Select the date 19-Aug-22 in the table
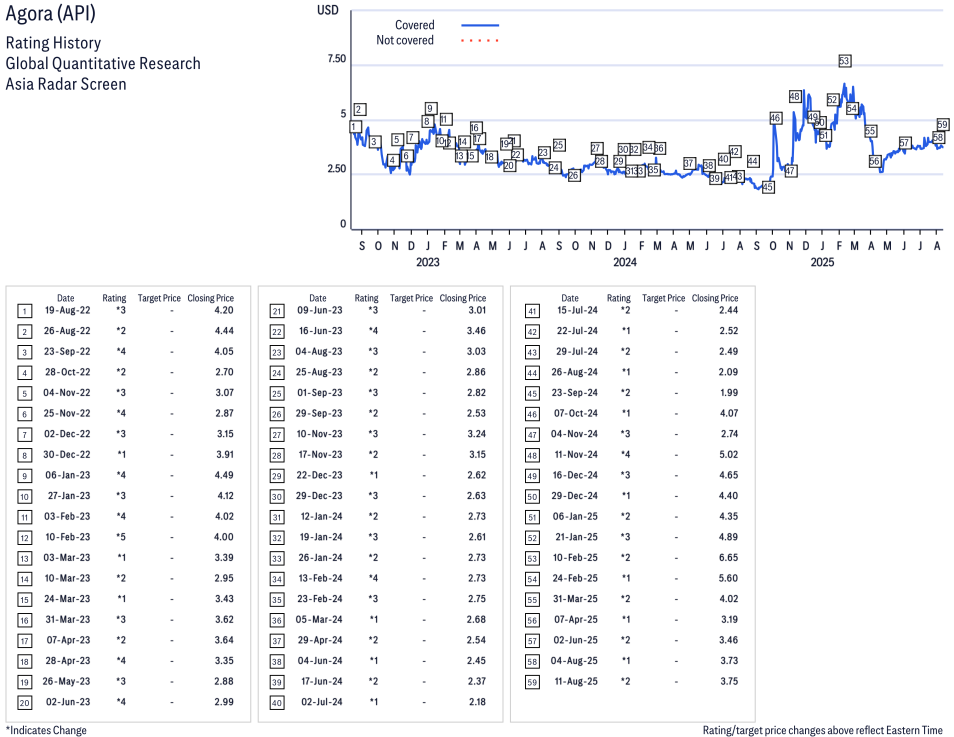The image size is (954, 737). click(68, 310)
